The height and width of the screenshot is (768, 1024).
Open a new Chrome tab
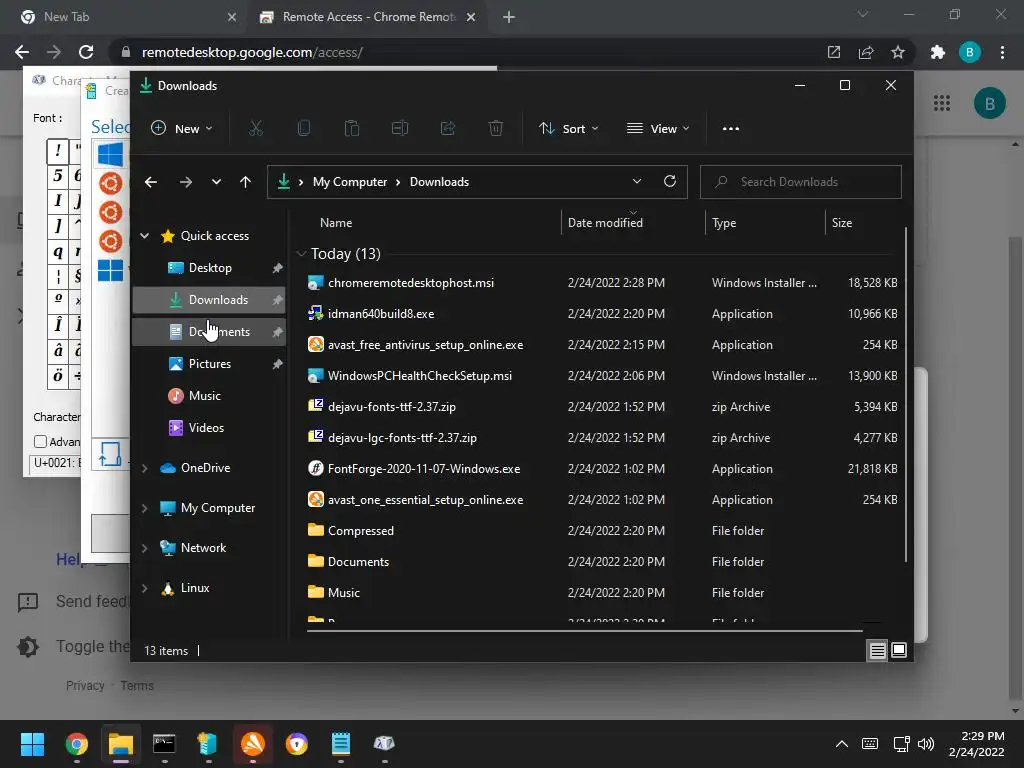point(509,18)
